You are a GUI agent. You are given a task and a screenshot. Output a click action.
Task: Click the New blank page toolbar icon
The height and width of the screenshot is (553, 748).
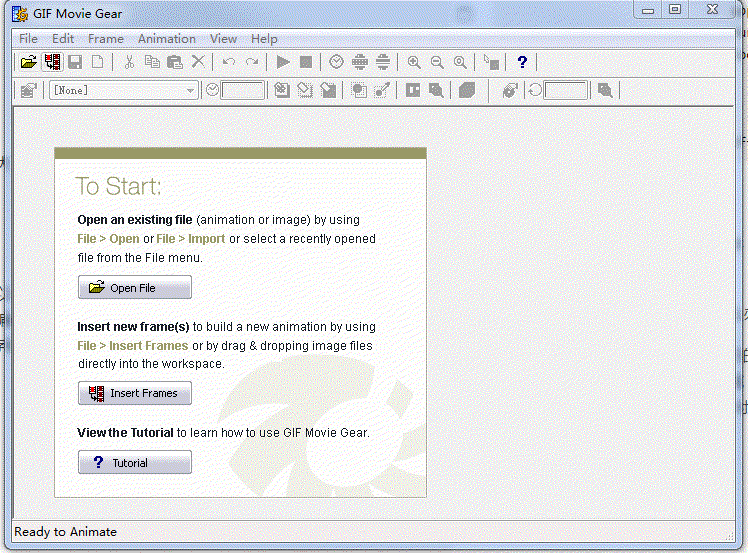pos(97,62)
